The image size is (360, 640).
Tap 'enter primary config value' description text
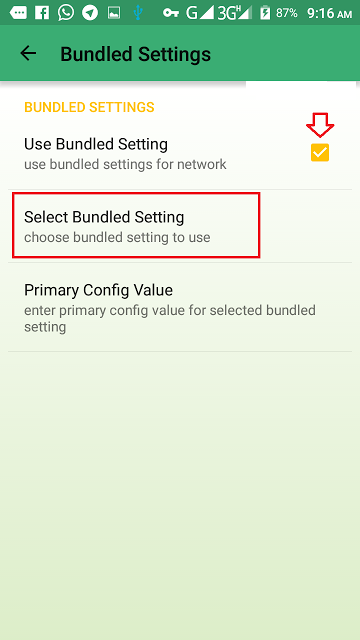[x=170, y=318]
